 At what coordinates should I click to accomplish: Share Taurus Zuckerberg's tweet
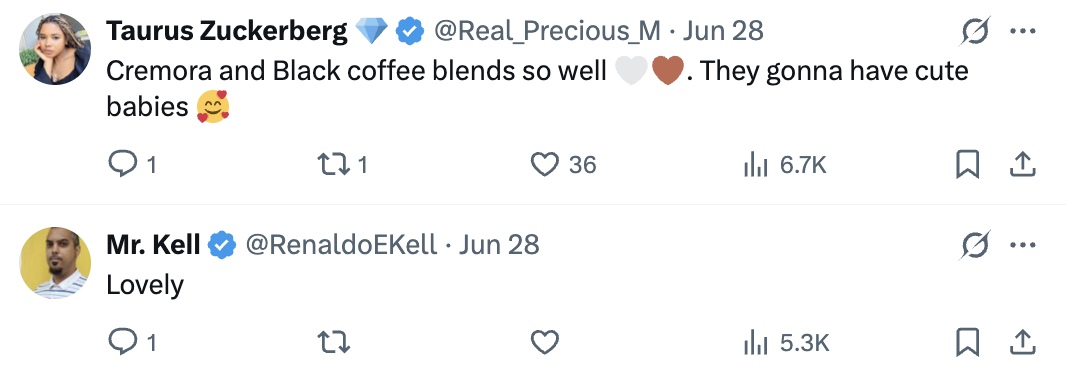(1023, 165)
